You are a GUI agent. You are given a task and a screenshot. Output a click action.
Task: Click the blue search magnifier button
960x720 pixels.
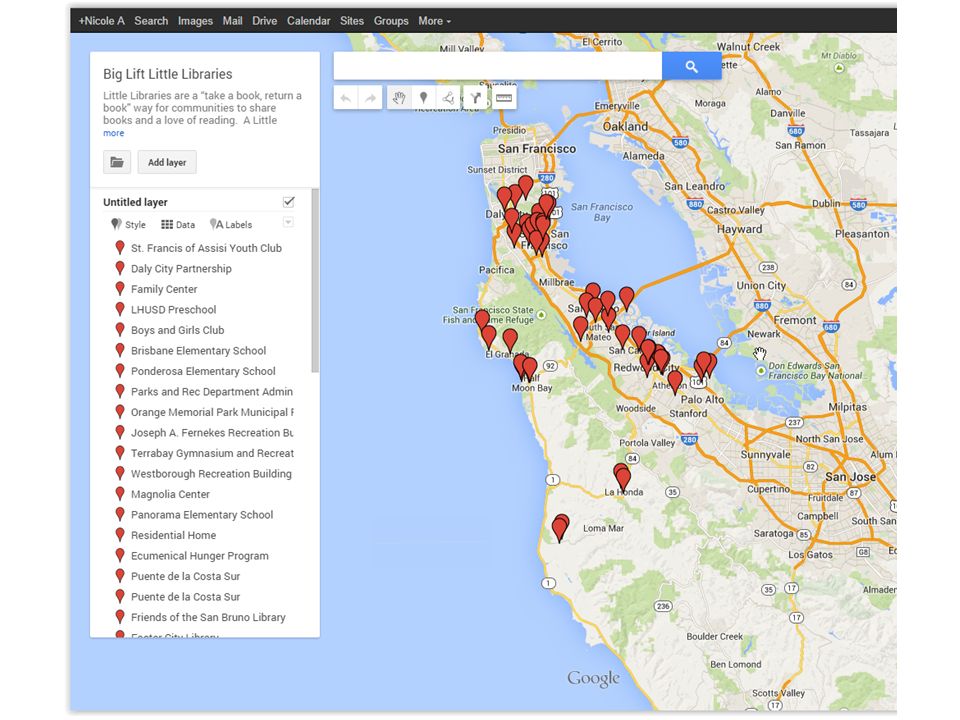click(691, 66)
